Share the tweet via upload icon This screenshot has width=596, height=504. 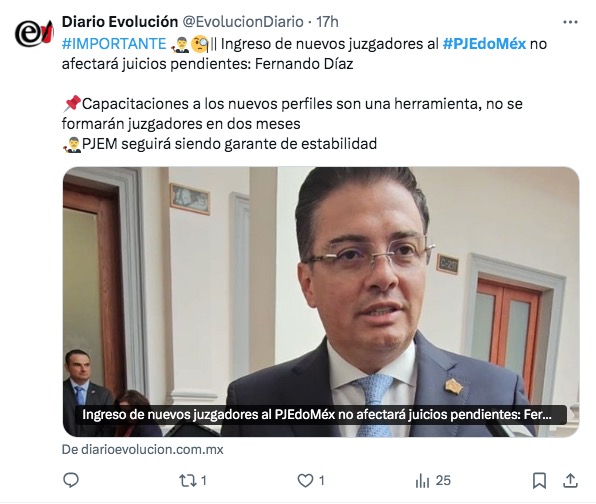tap(570, 480)
